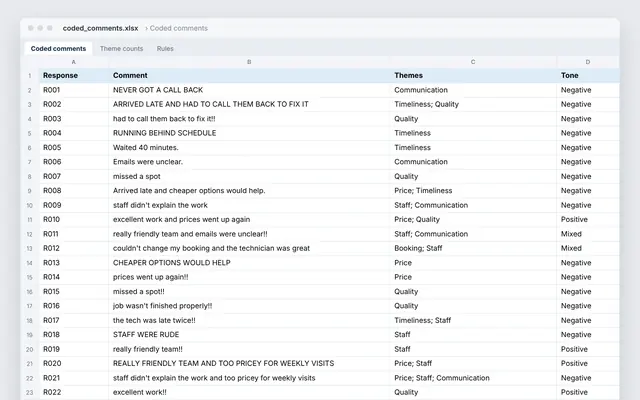The width and height of the screenshot is (640, 400).
Task: Select cell R022
Action: (x=74, y=392)
